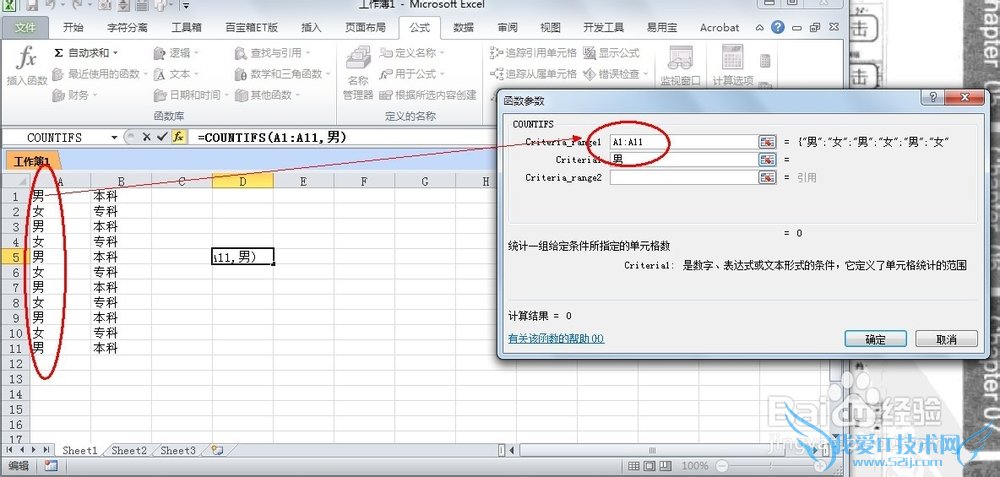Image resolution: width=1000 pixels, height=477 pixels.
Task: Open the Financial (财务) functions menu
Action: point(75,95)
